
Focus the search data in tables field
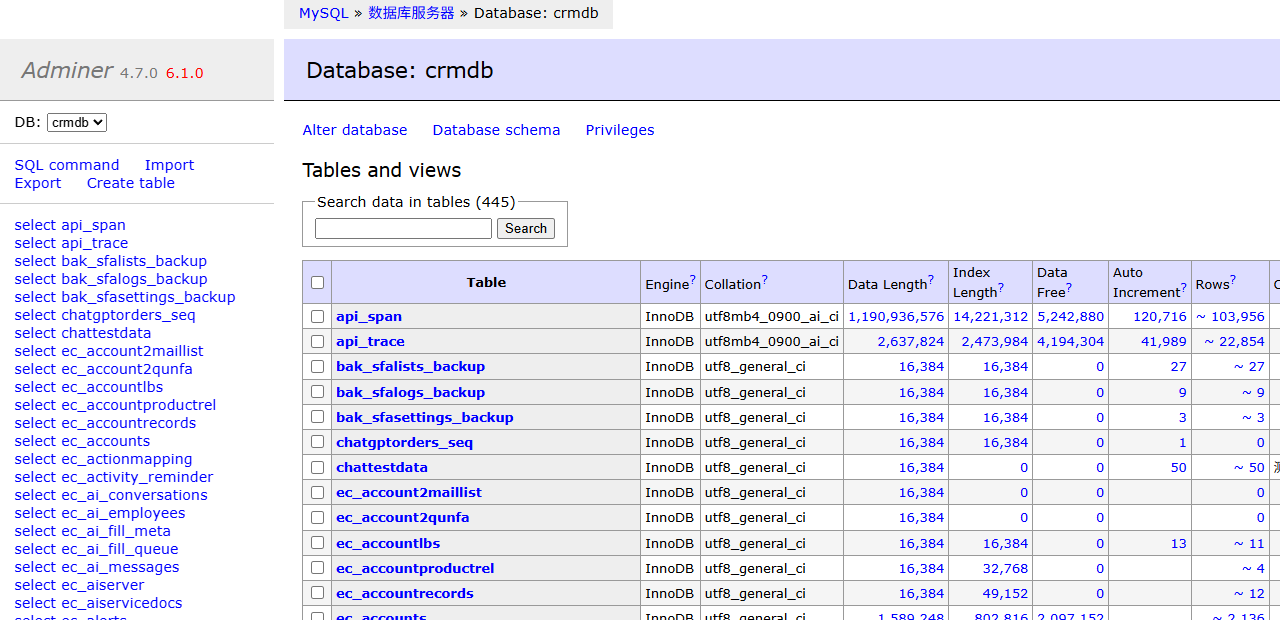pyautogui.click(x=403, y=228)
